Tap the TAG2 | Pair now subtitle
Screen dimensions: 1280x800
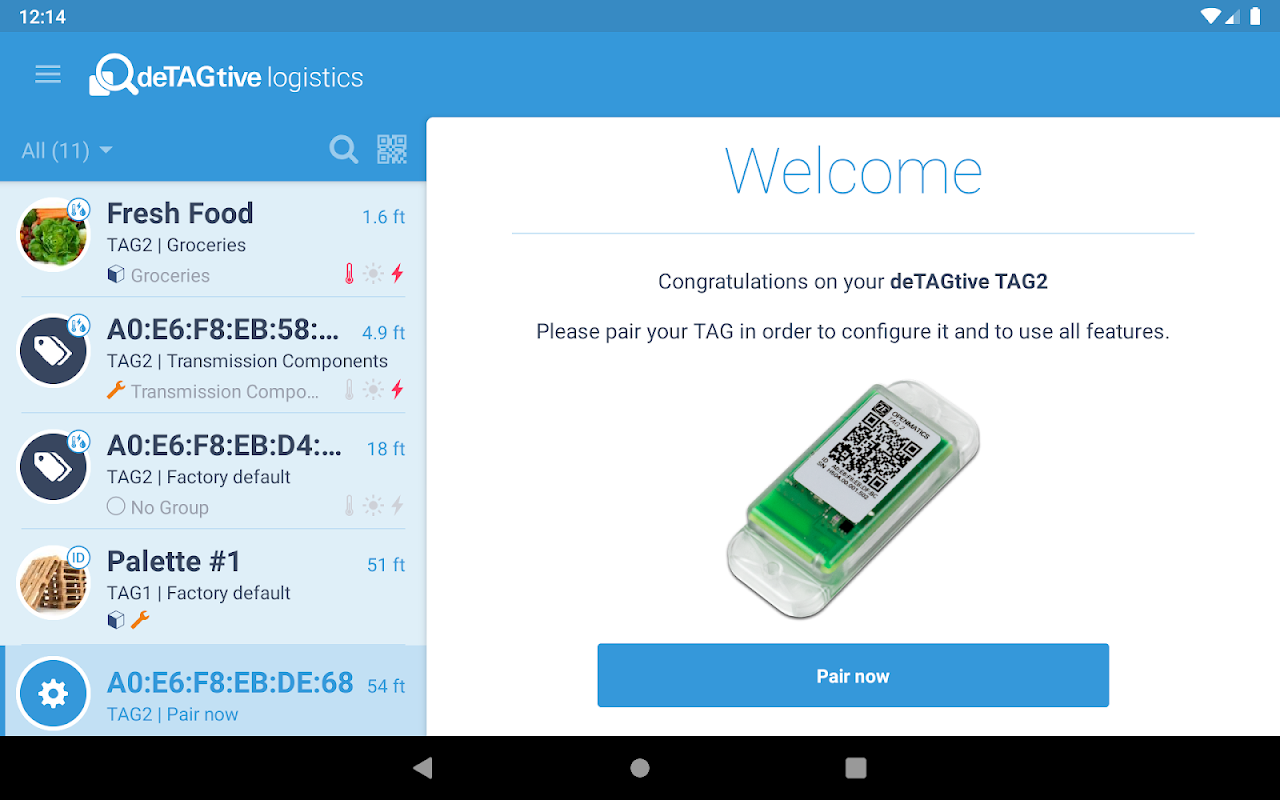173,715
